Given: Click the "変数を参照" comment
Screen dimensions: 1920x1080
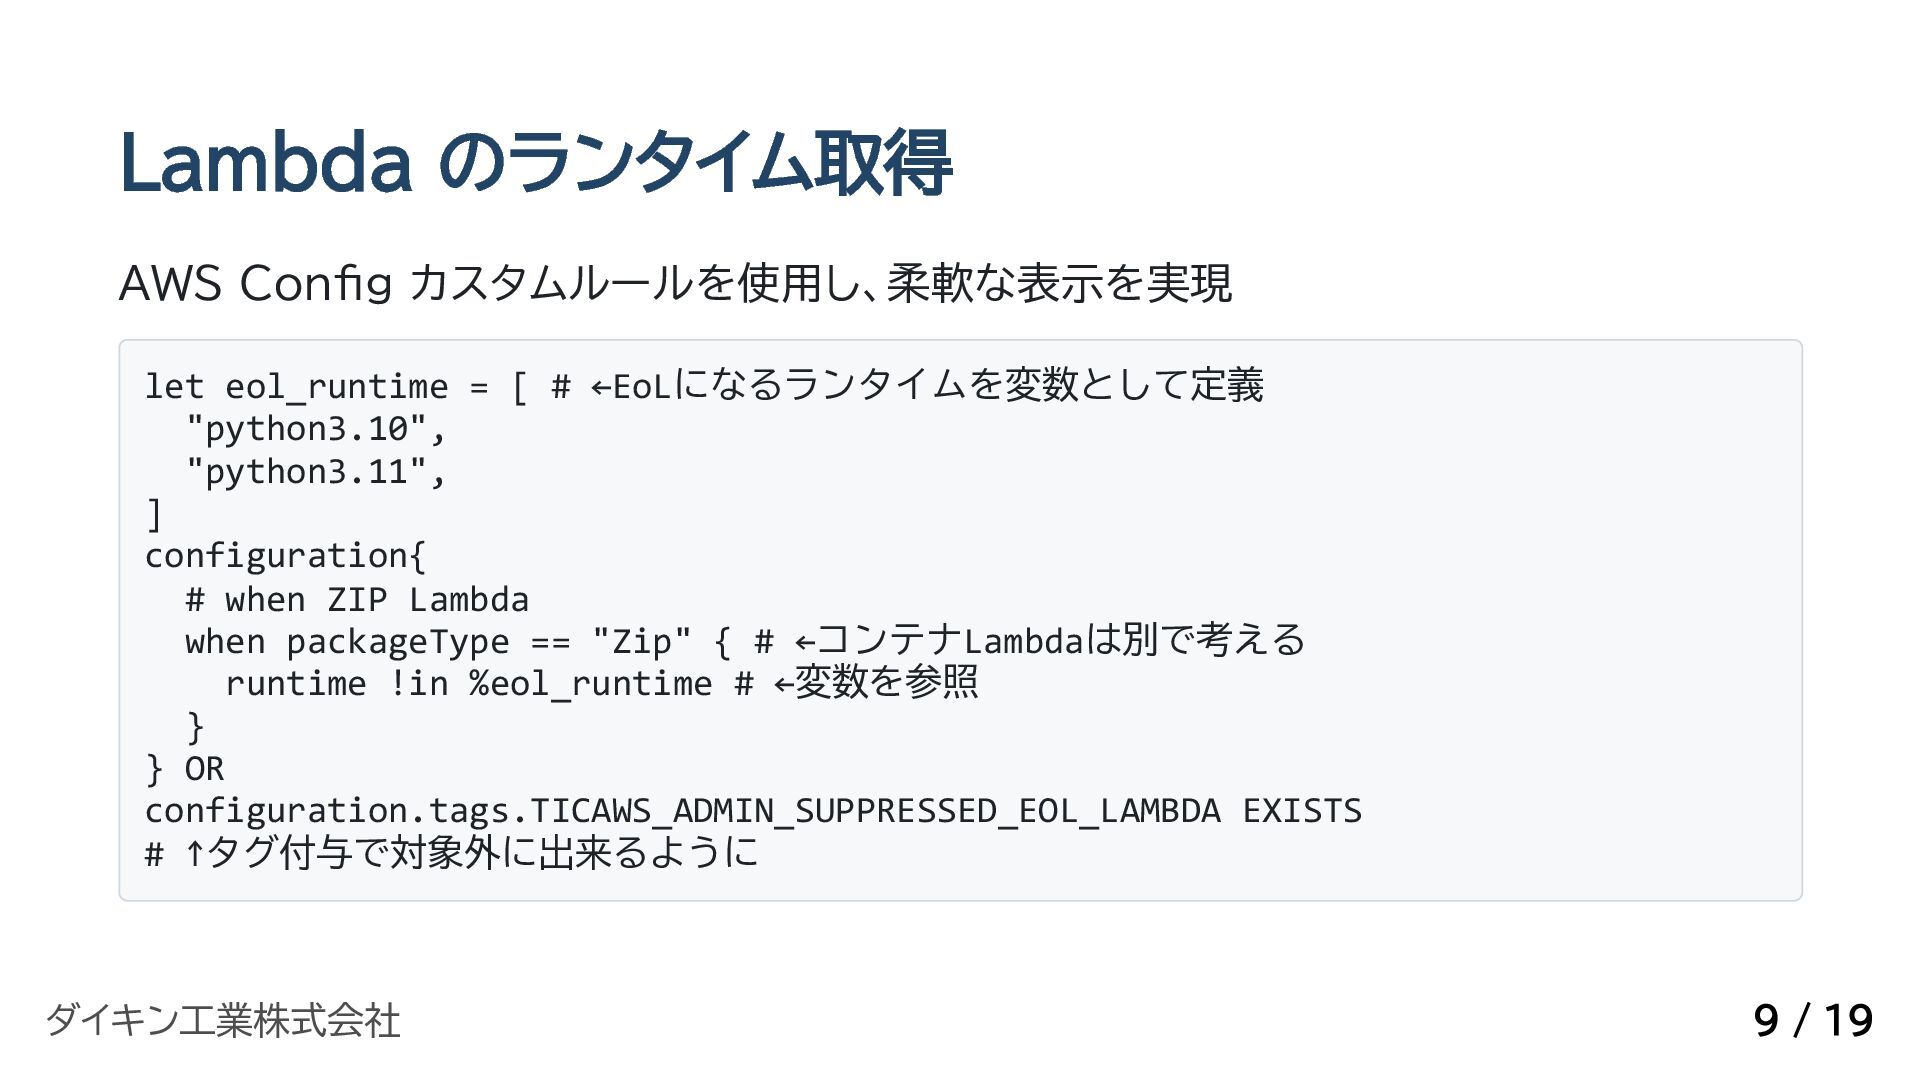Looking at the screenshot, I should click(886, 682).
